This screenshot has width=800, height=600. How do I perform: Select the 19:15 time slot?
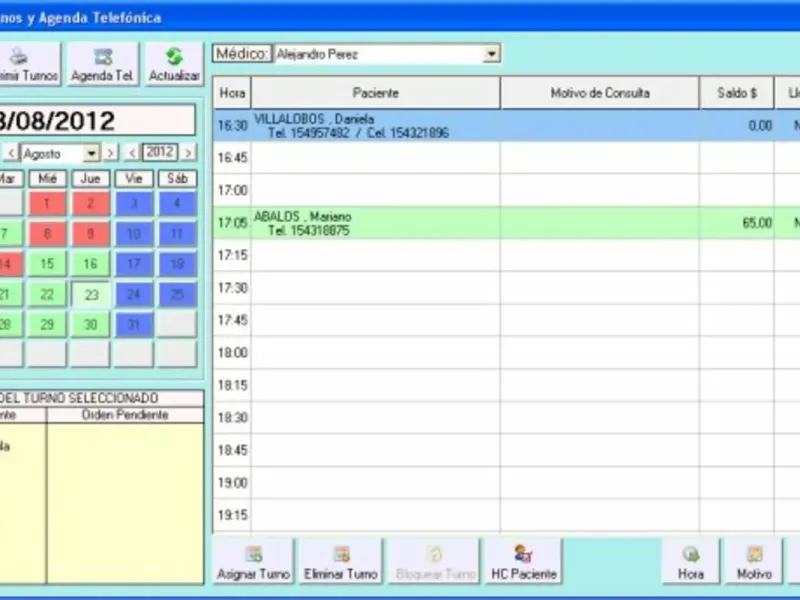(507, 515)
